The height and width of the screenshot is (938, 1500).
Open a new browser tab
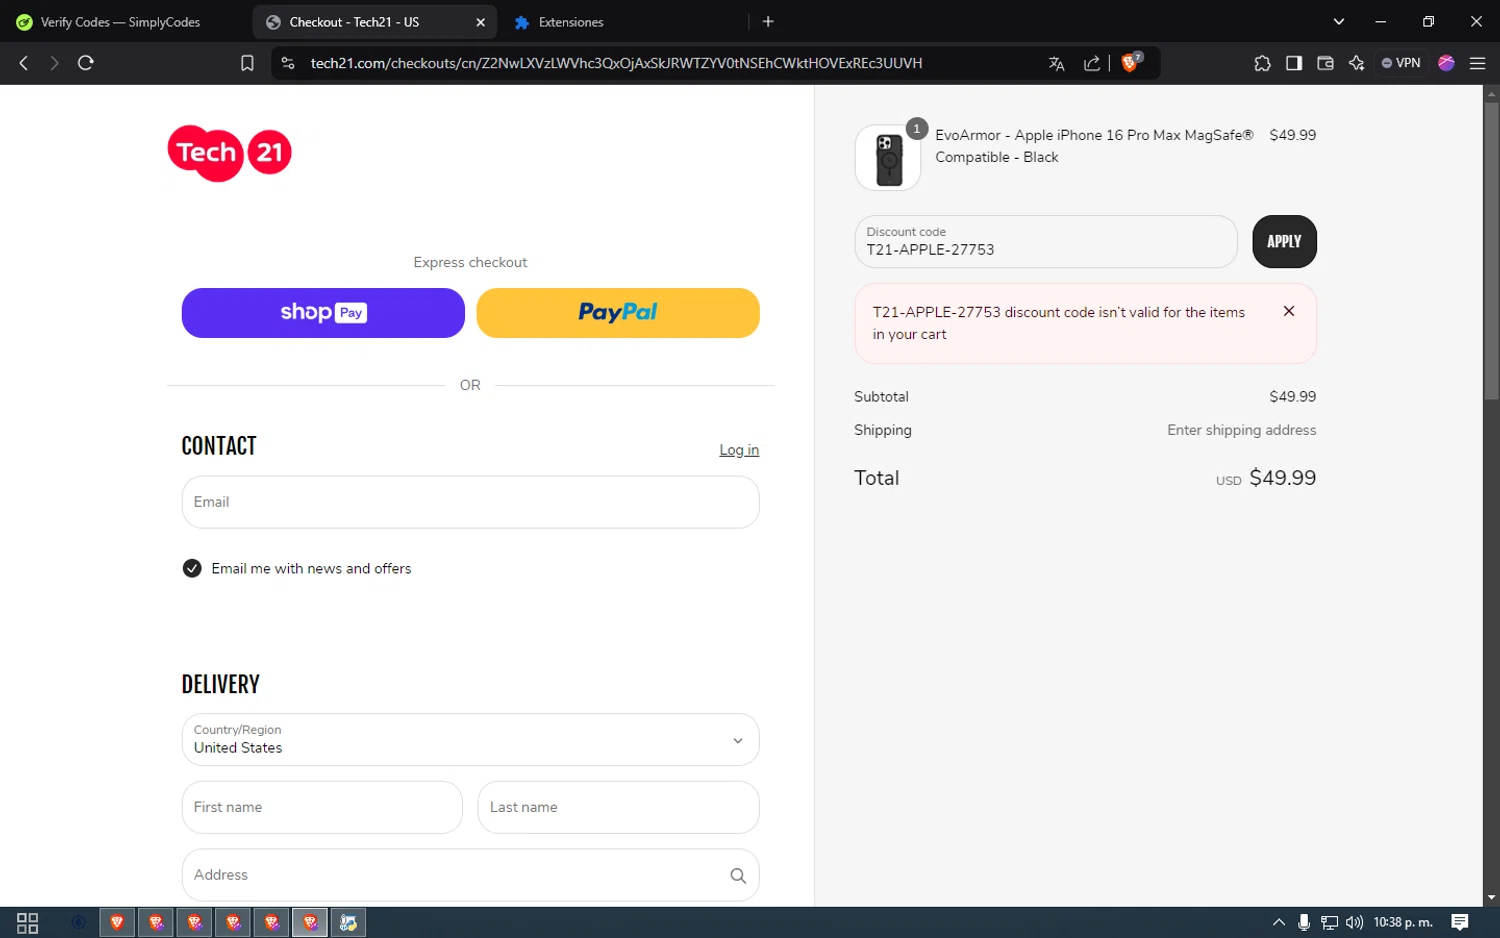(768, 21)
